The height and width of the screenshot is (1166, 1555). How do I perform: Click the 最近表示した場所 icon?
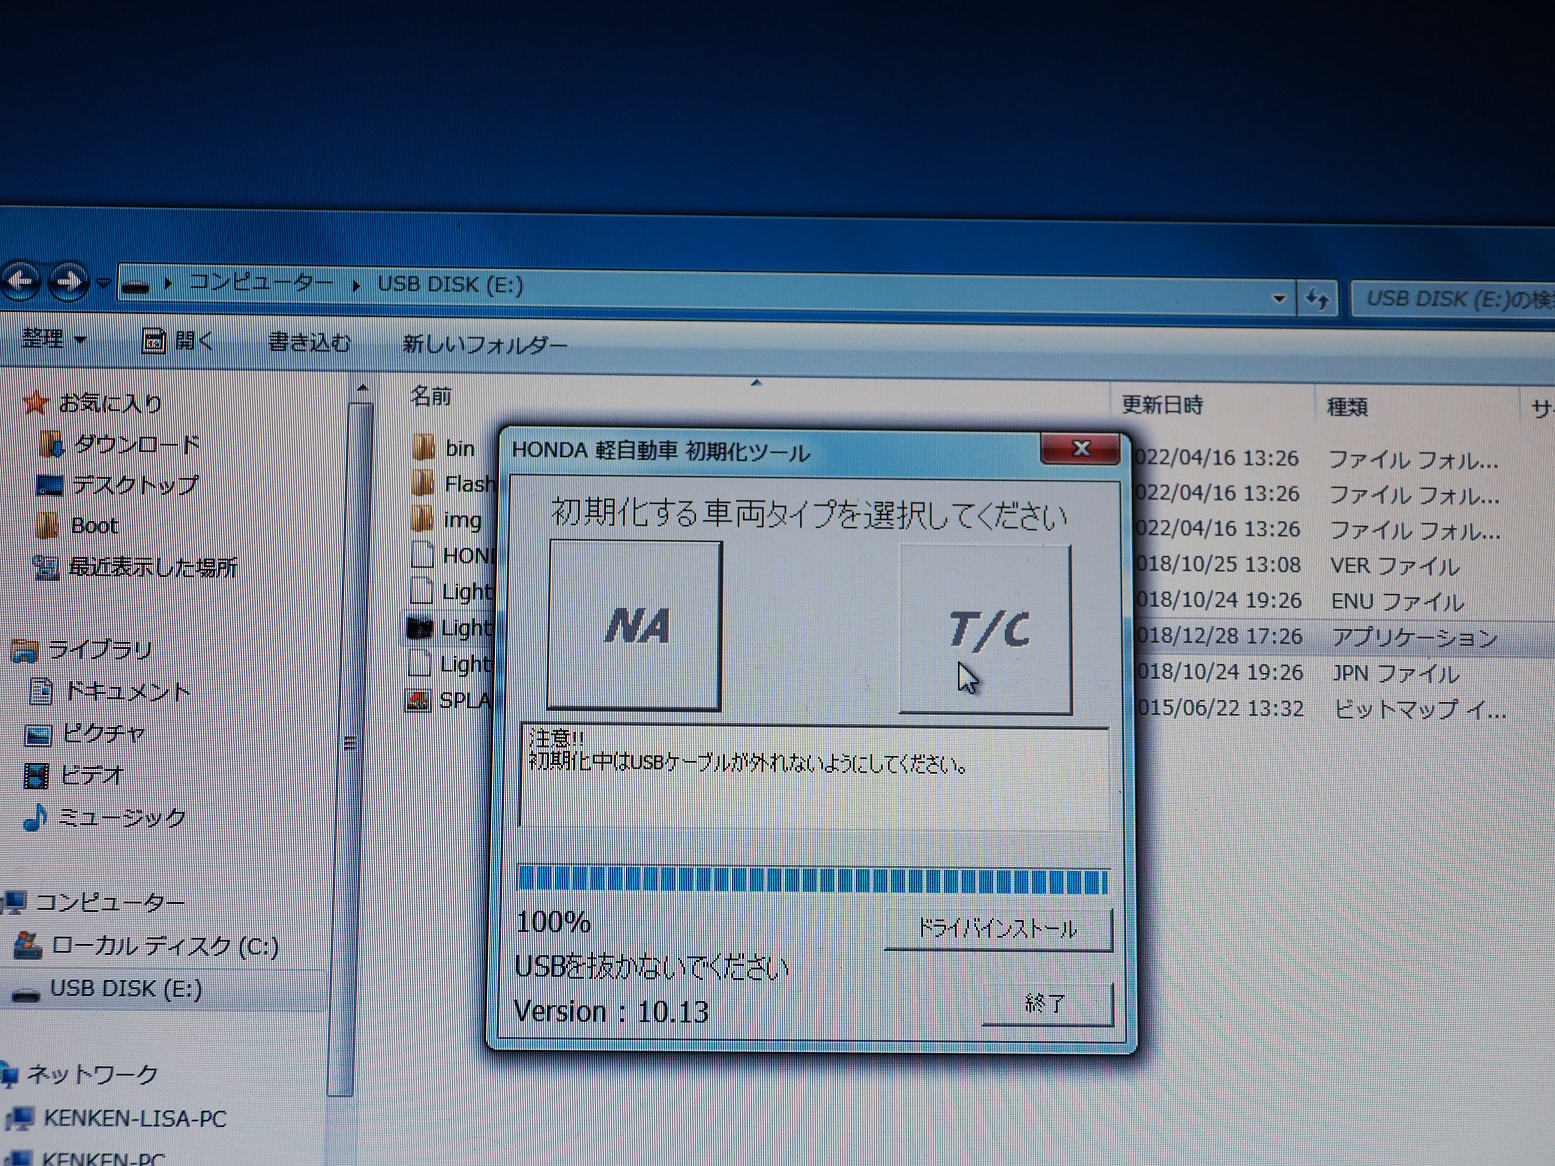[x=46, y=568]
